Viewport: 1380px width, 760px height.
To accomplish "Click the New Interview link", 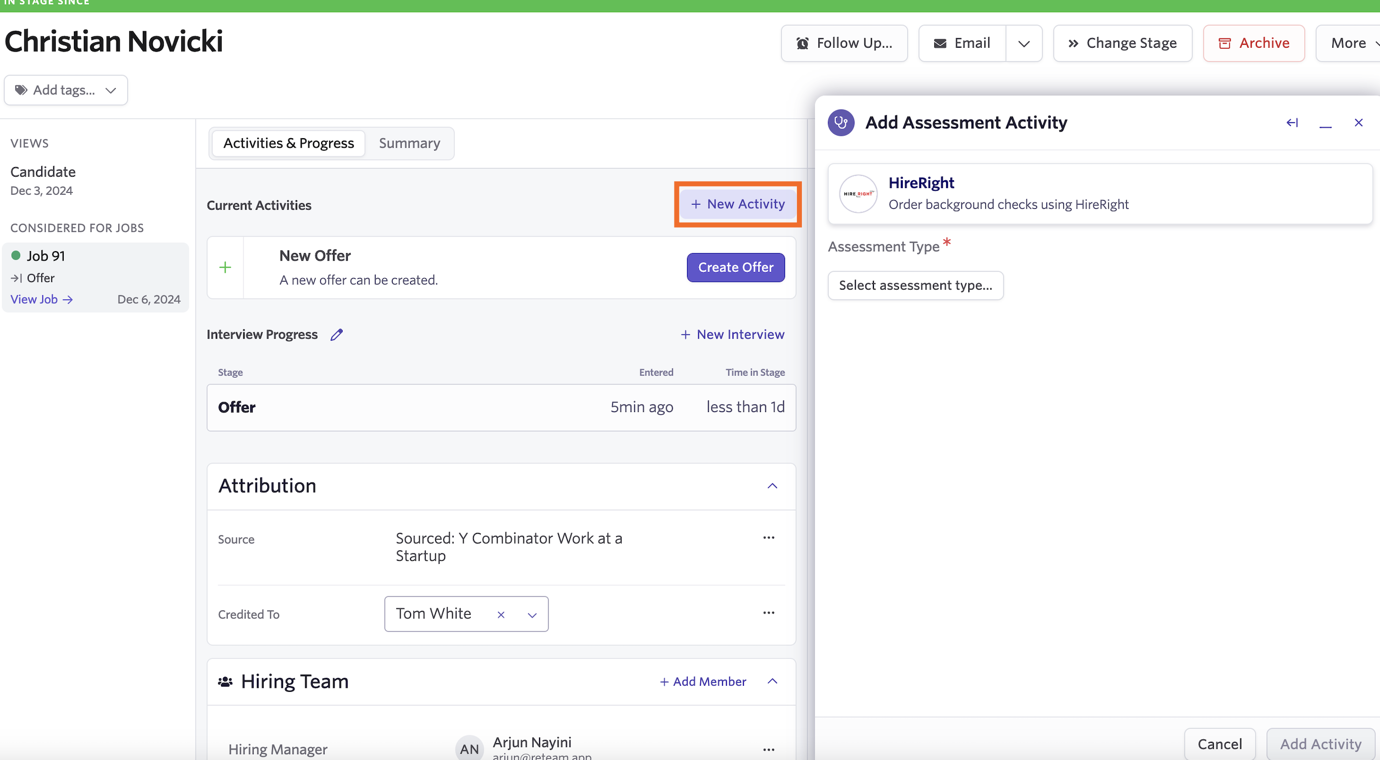I will tap(732, 335).
